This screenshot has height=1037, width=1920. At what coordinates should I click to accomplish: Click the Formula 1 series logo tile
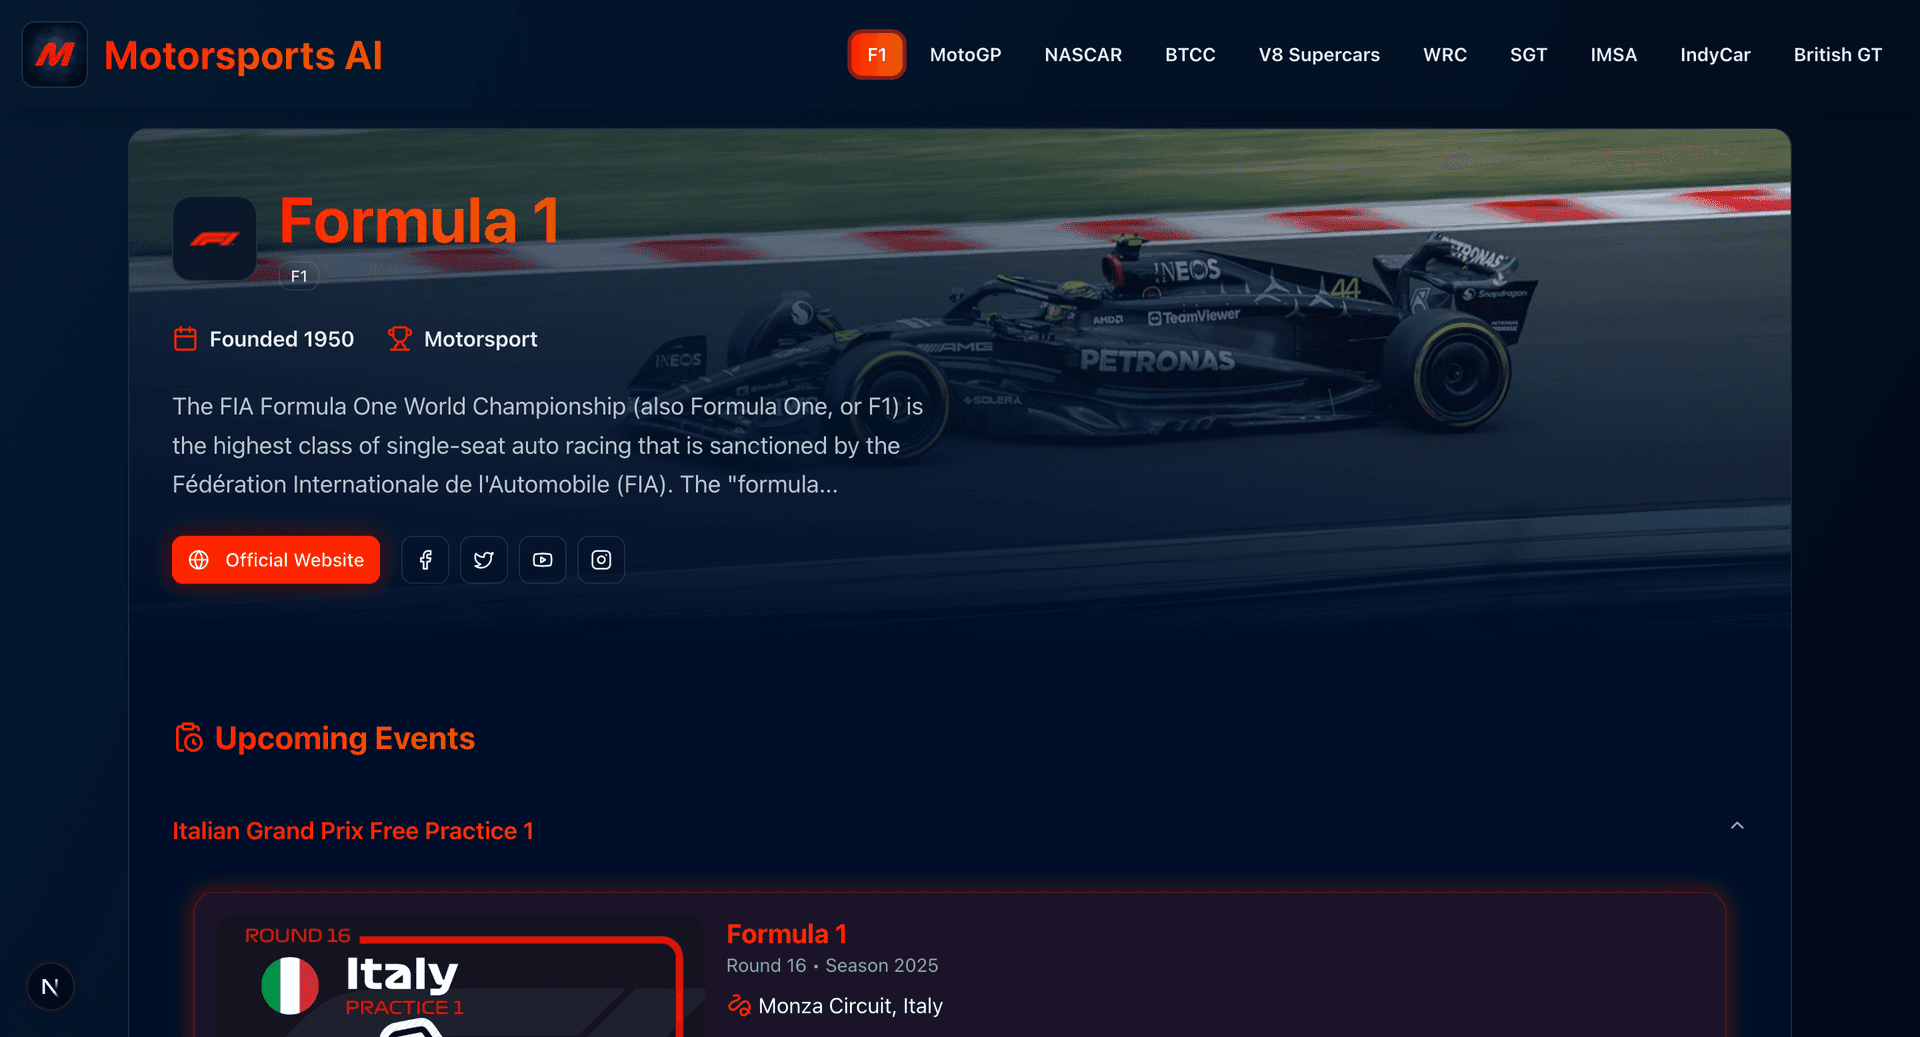click(x=214, y=238)
